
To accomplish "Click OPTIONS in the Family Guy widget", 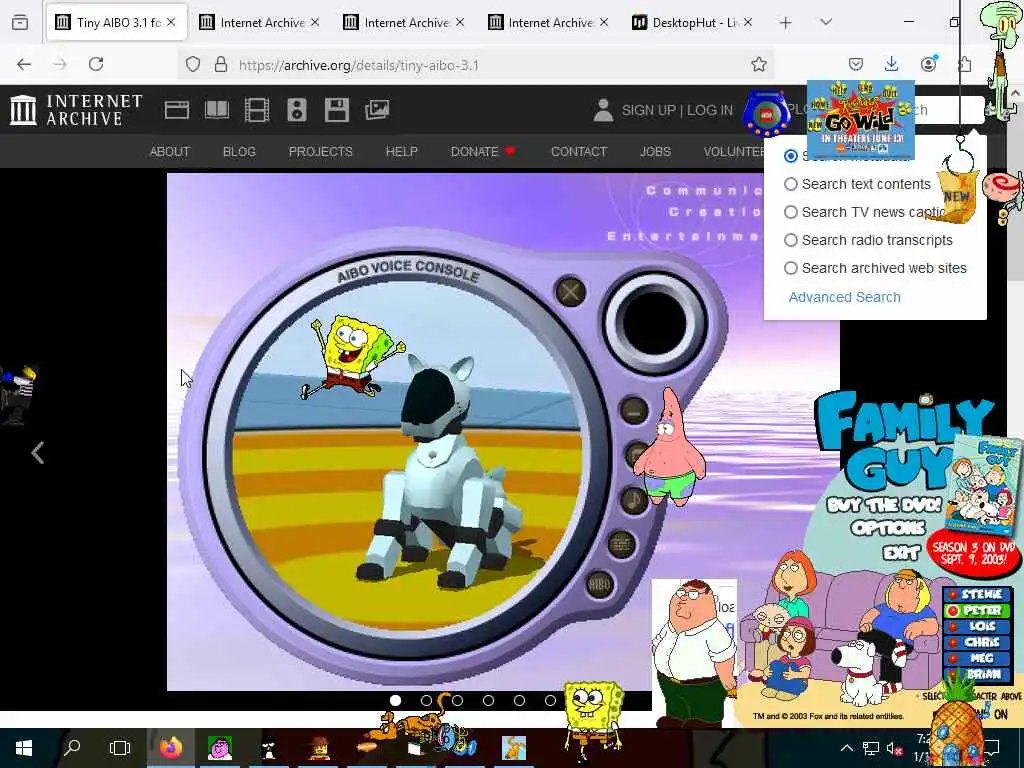I will [x=888, y=528].
